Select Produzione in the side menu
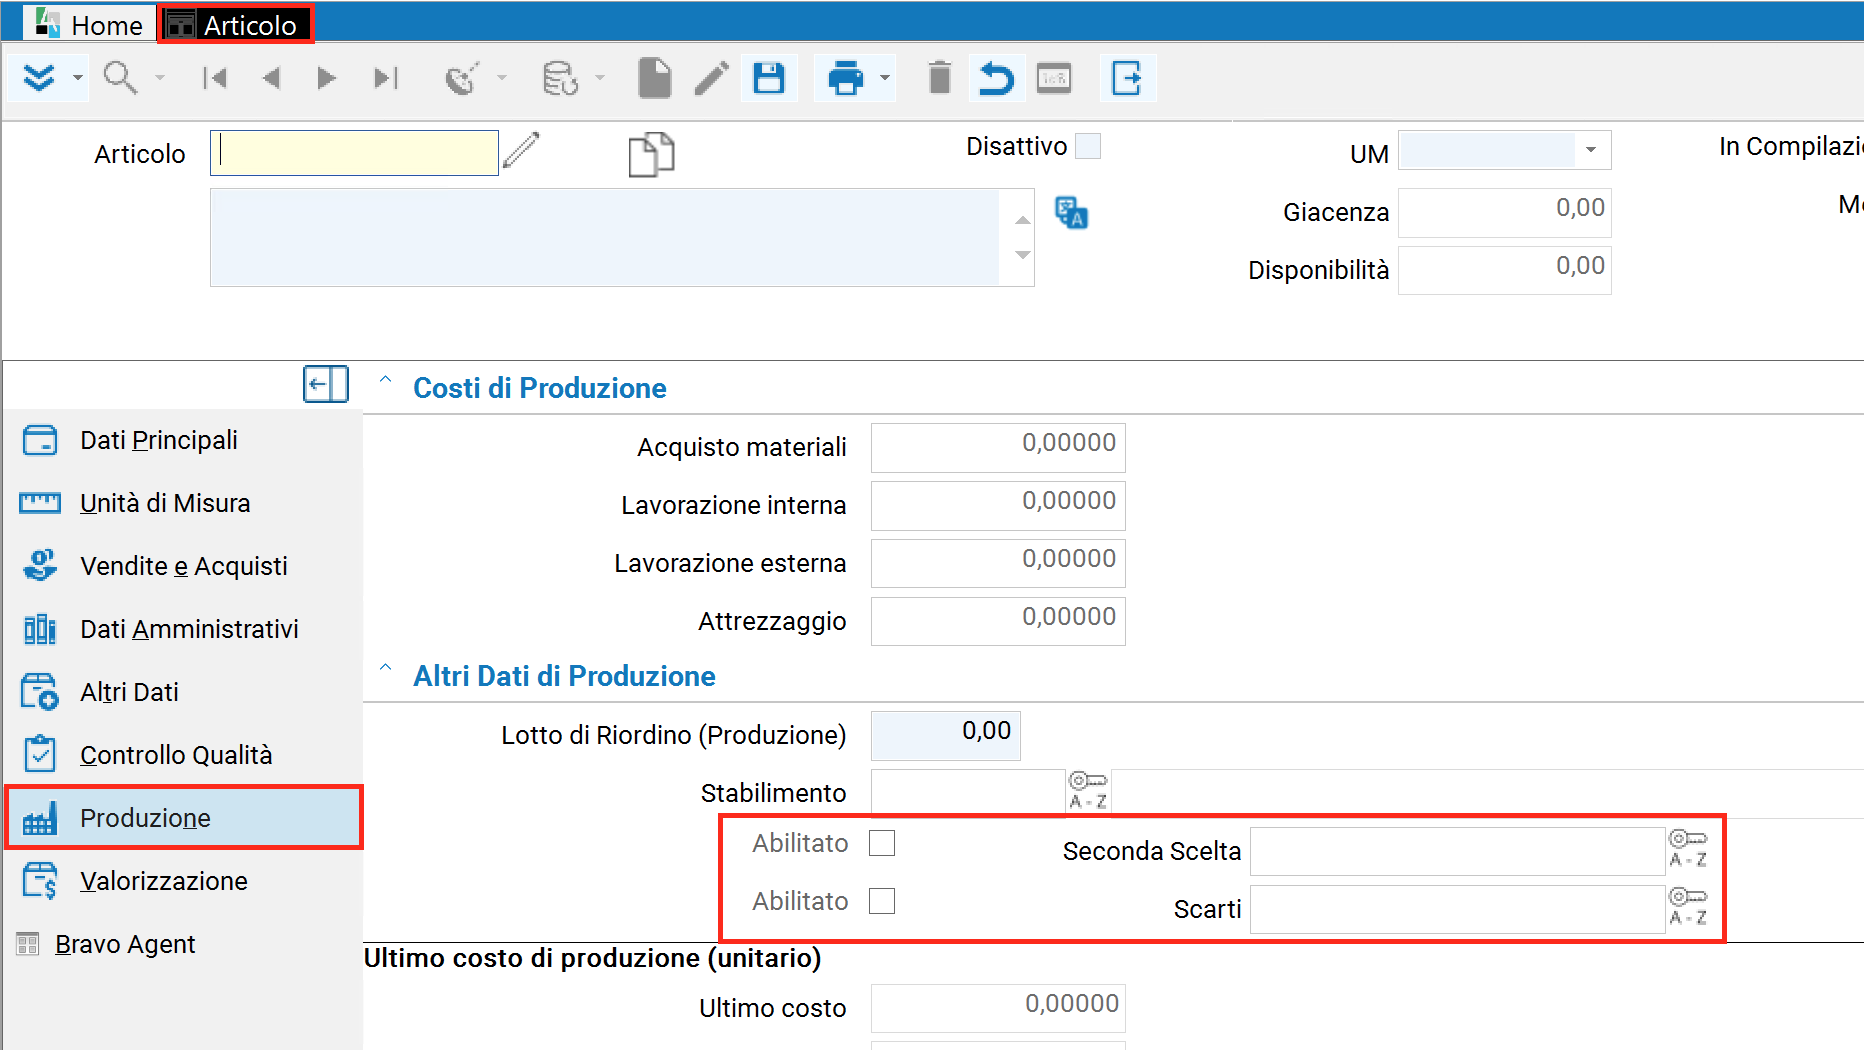 pos(184,818)
